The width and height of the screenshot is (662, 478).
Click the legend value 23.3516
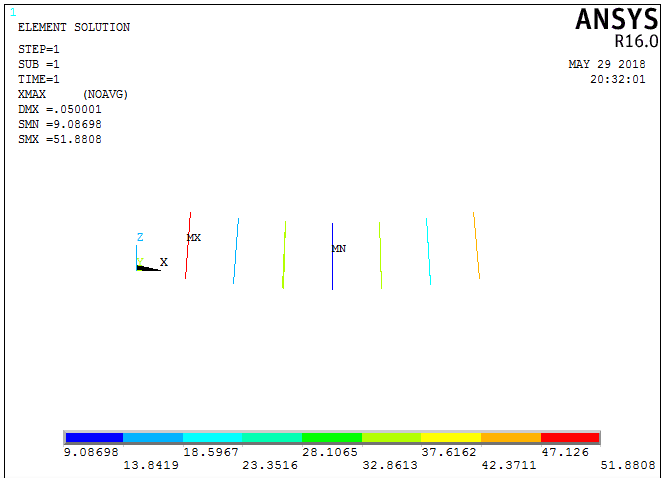click(270, 465)
